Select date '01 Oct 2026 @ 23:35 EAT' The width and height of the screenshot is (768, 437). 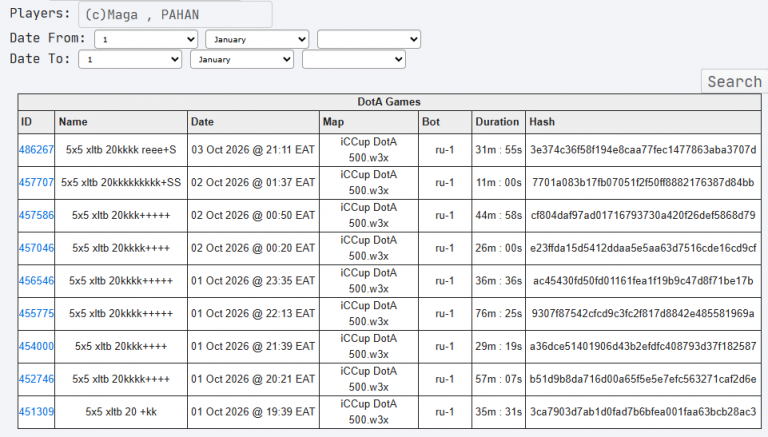point(253,281)
